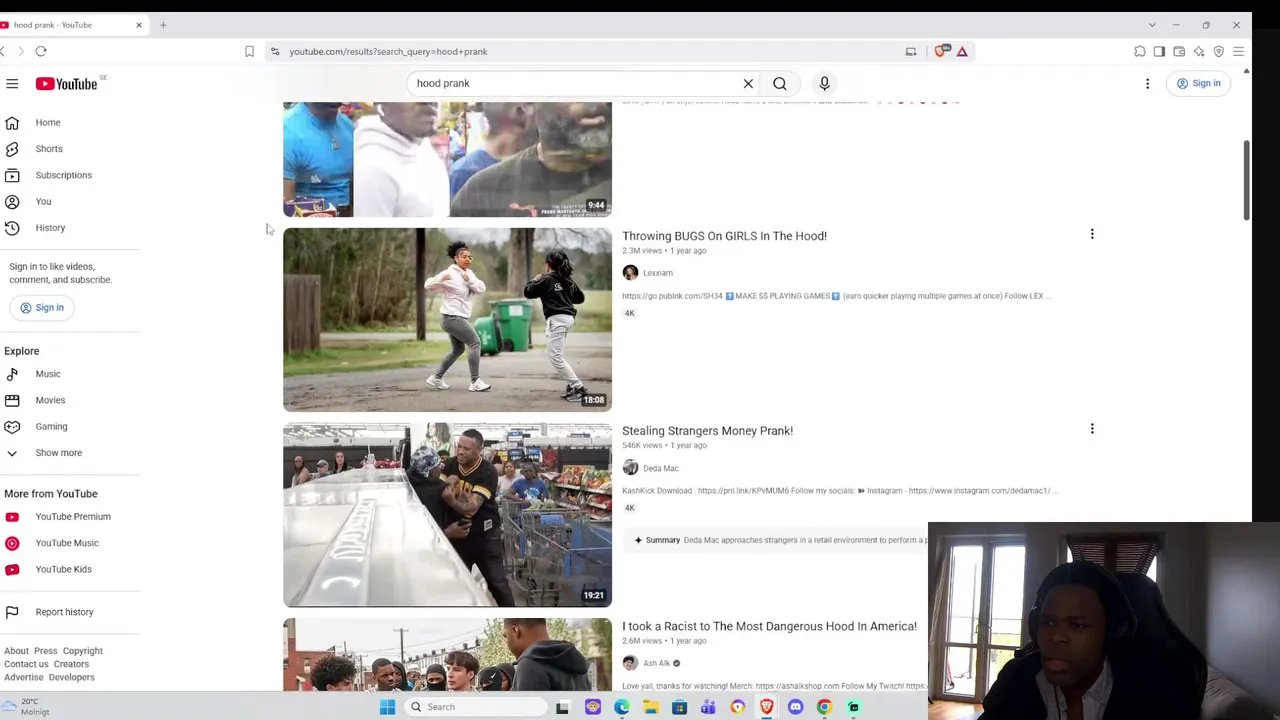Image resolution: width=1280 pixels, height=720 pixels.
Task: Go to the YouTube logo homepage
Action: click(67, 84)
